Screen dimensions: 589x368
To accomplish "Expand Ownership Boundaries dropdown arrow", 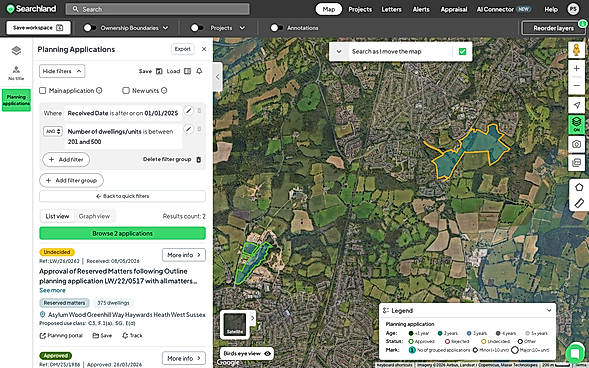I will (x=165, y=28).
